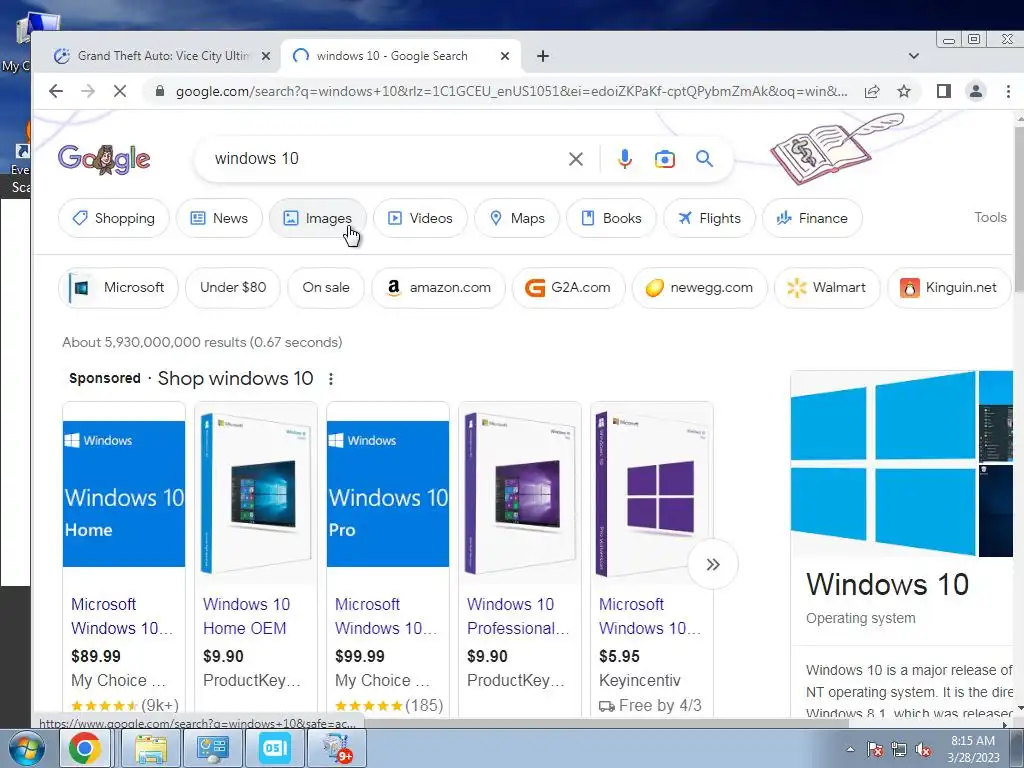Open the Finance search filter

812,218
